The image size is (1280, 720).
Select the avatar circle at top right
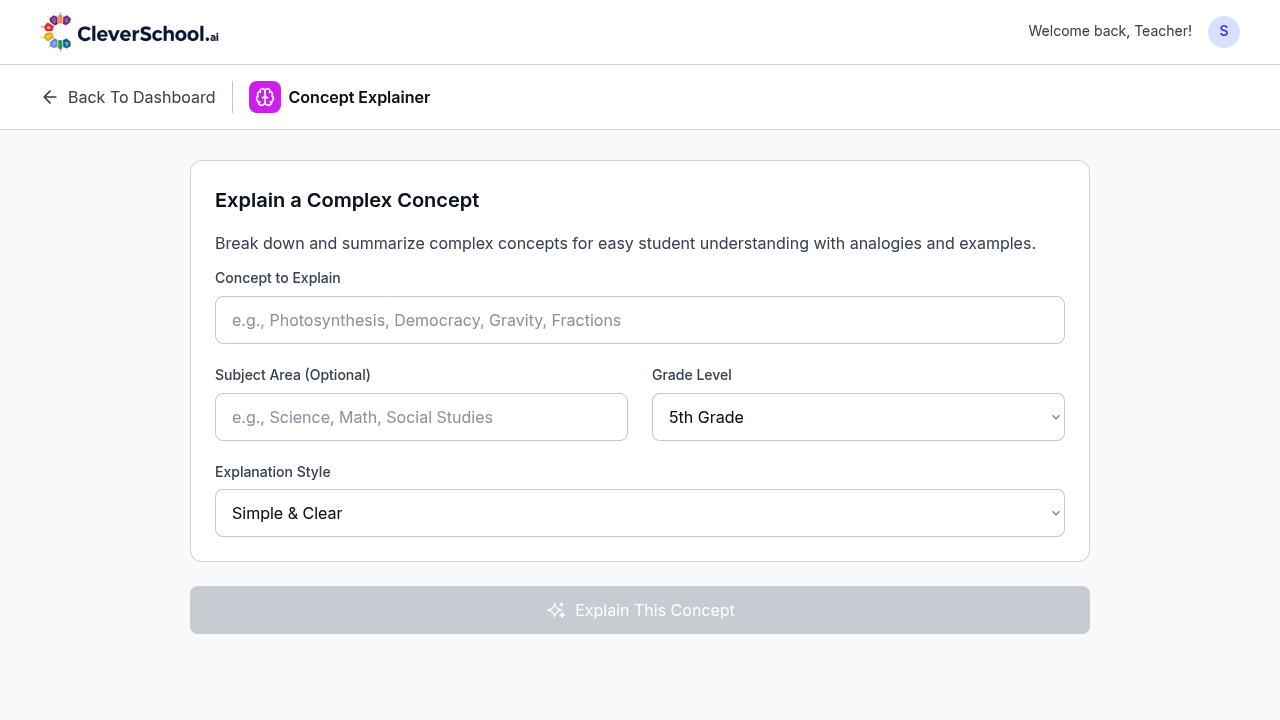(x=1224, y=31)
